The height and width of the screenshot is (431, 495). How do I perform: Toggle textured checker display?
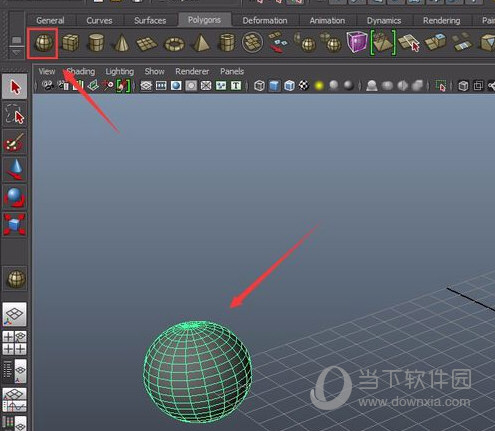[304, 86]
